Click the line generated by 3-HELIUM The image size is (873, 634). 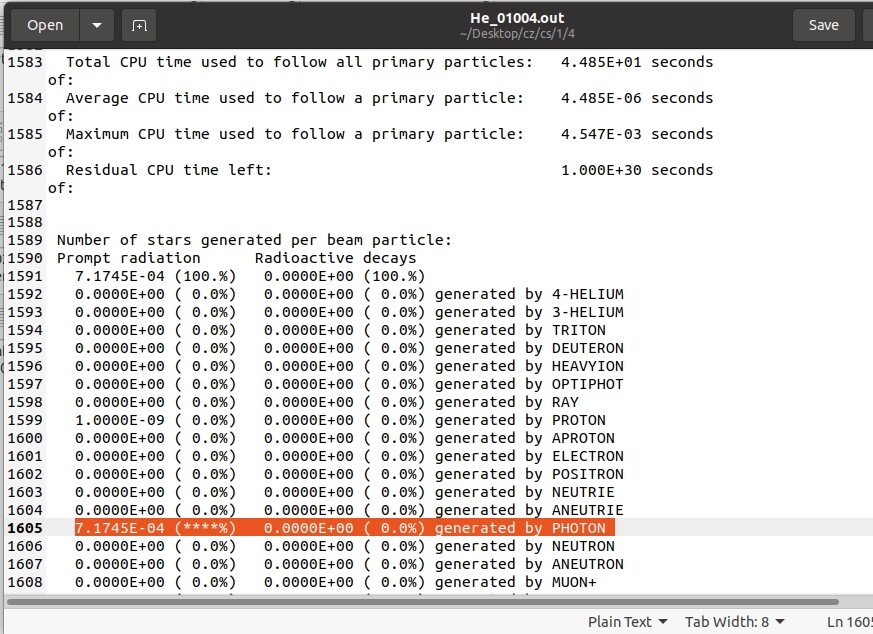349,312
